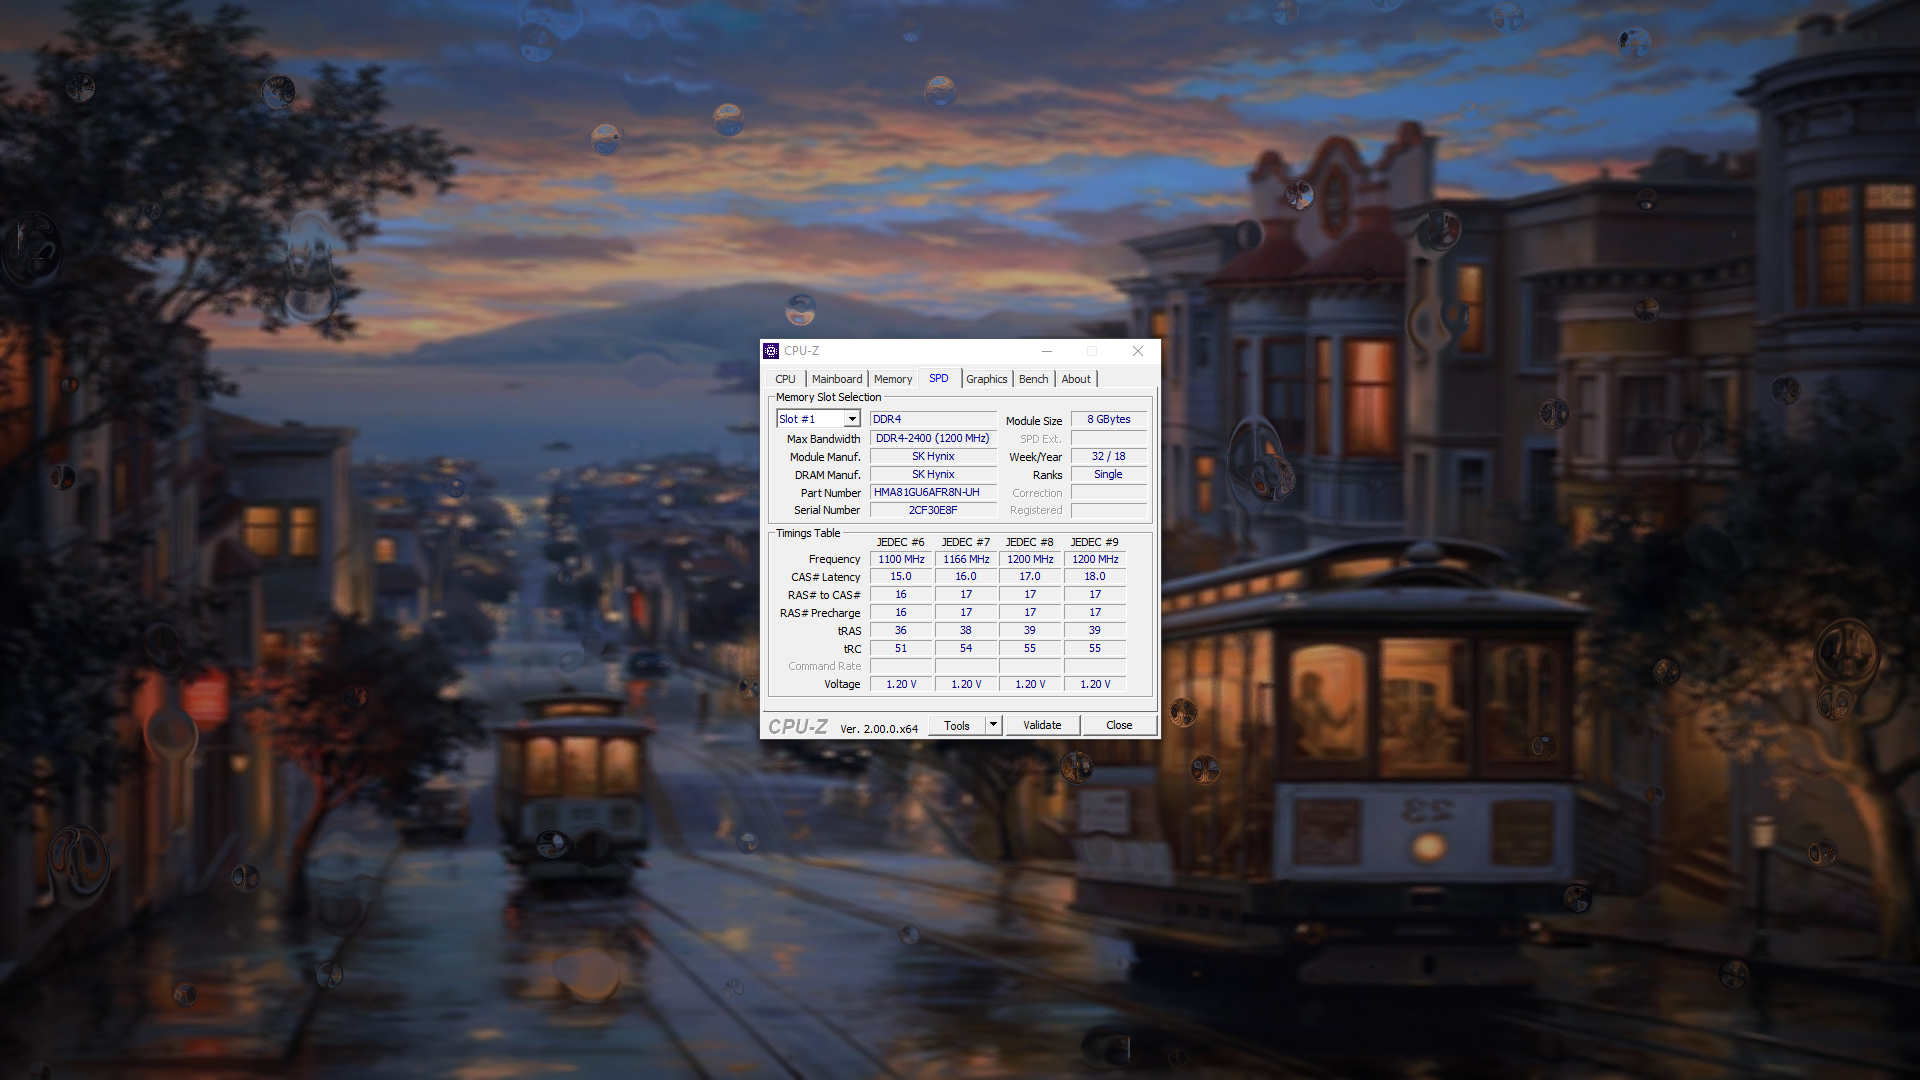Click the active SPD tab
Screen dimensions: 1920x1080
click(x=938, y=378)
